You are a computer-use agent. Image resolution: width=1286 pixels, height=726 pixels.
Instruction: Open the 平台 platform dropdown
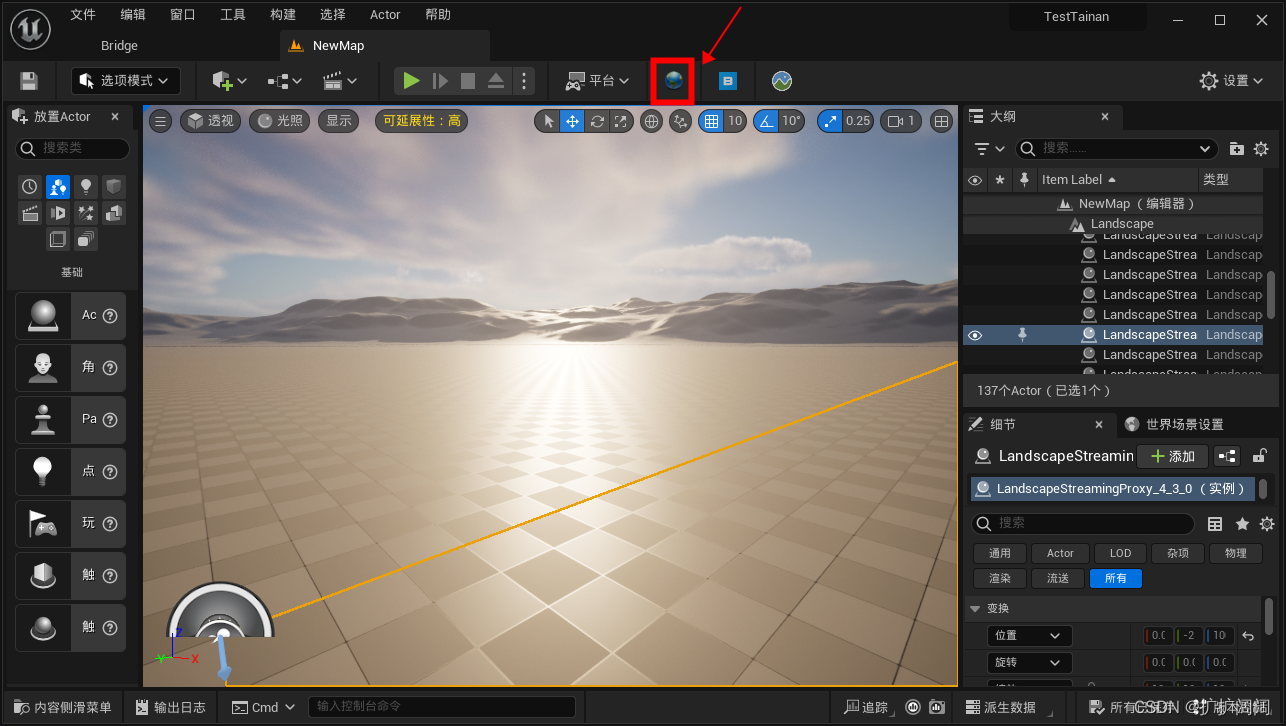[598, 81]
